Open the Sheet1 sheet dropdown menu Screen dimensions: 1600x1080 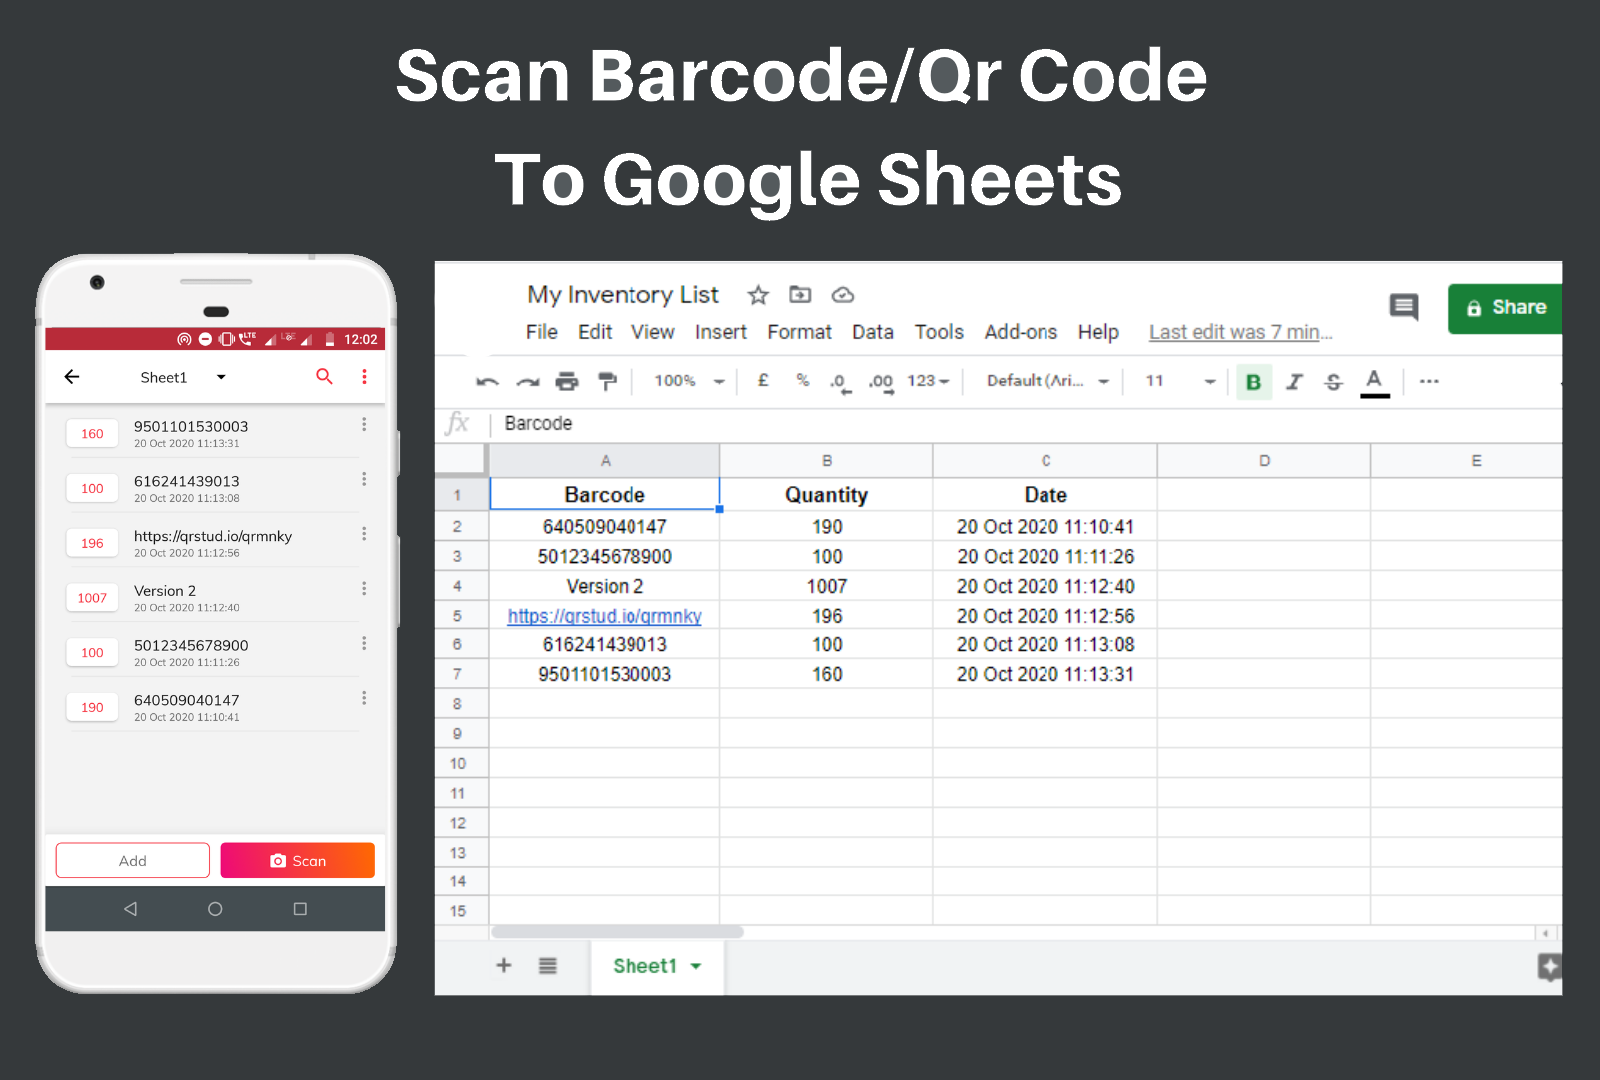[697, 966]
